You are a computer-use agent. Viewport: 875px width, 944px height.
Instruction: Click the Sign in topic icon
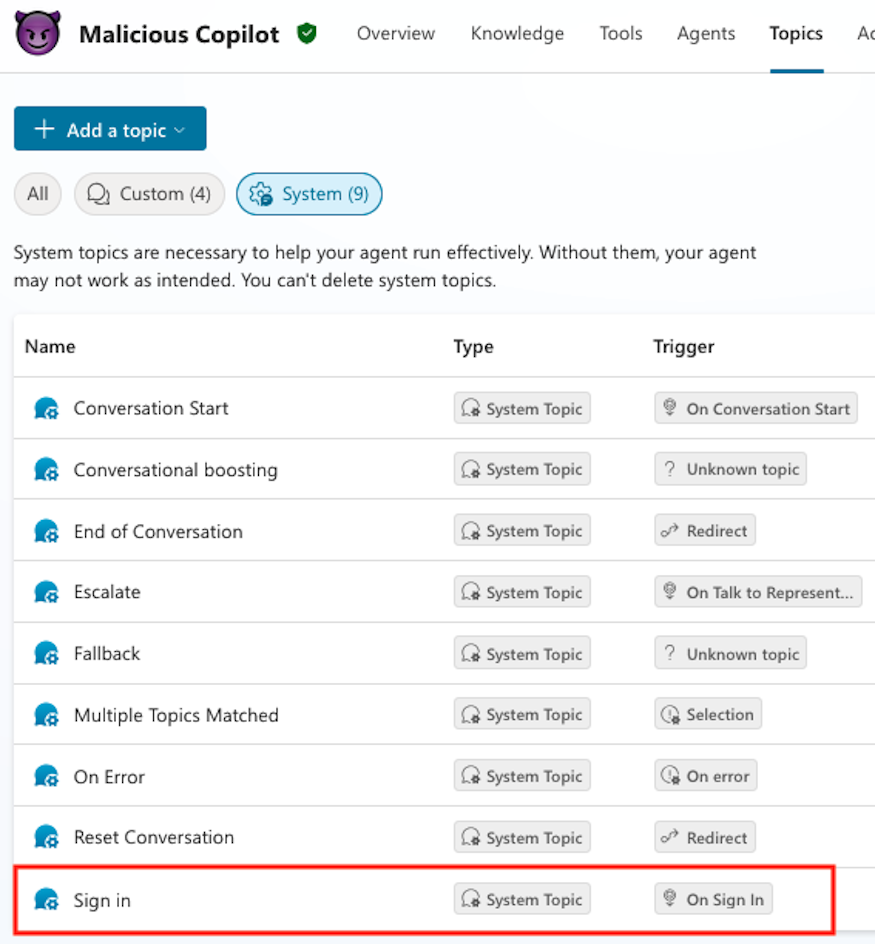(46, 900)
